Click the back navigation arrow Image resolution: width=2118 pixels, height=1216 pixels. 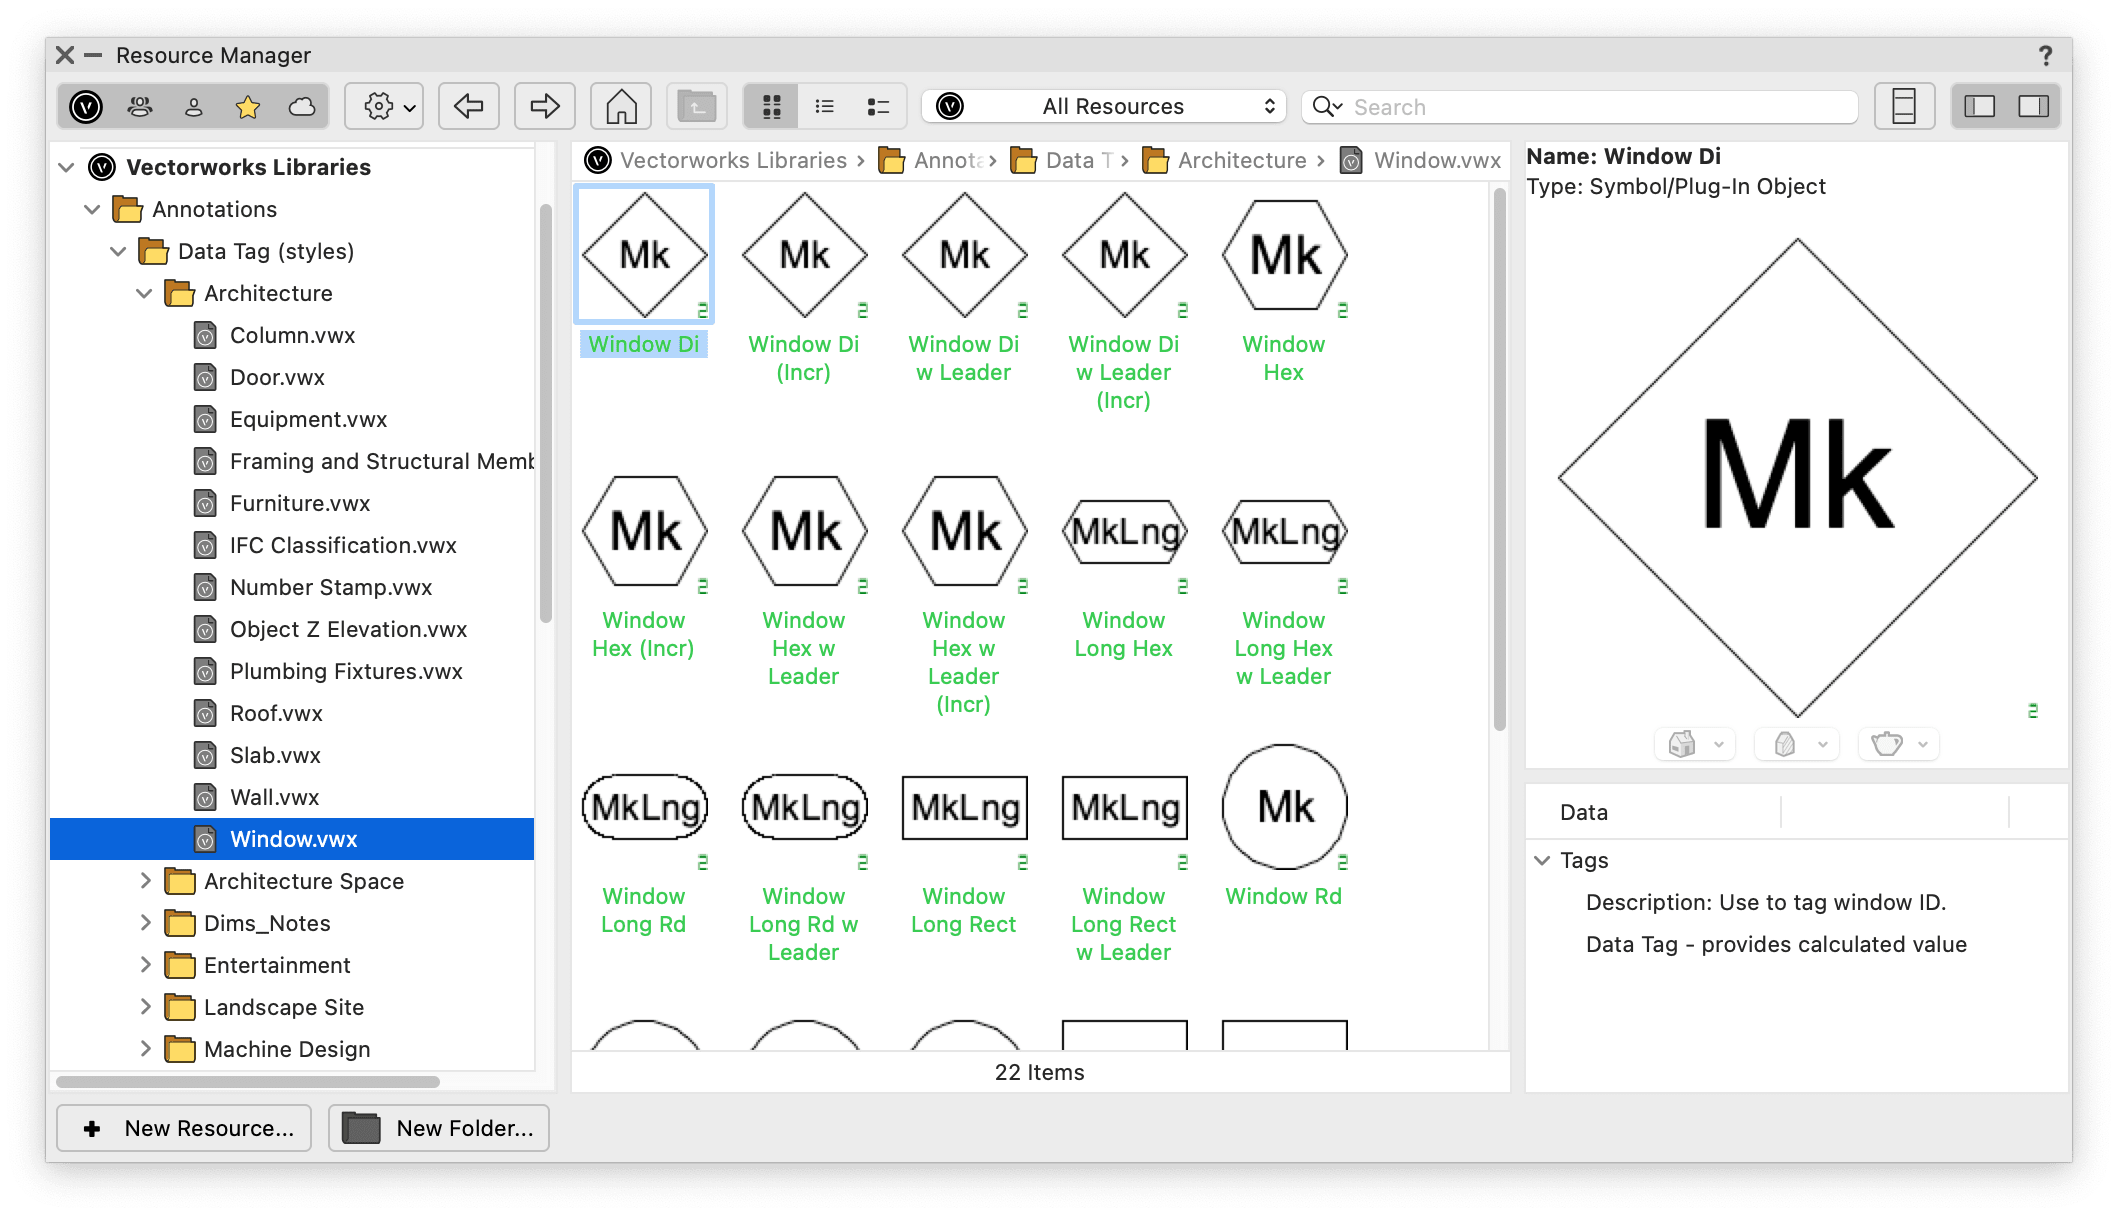(468, 105)
